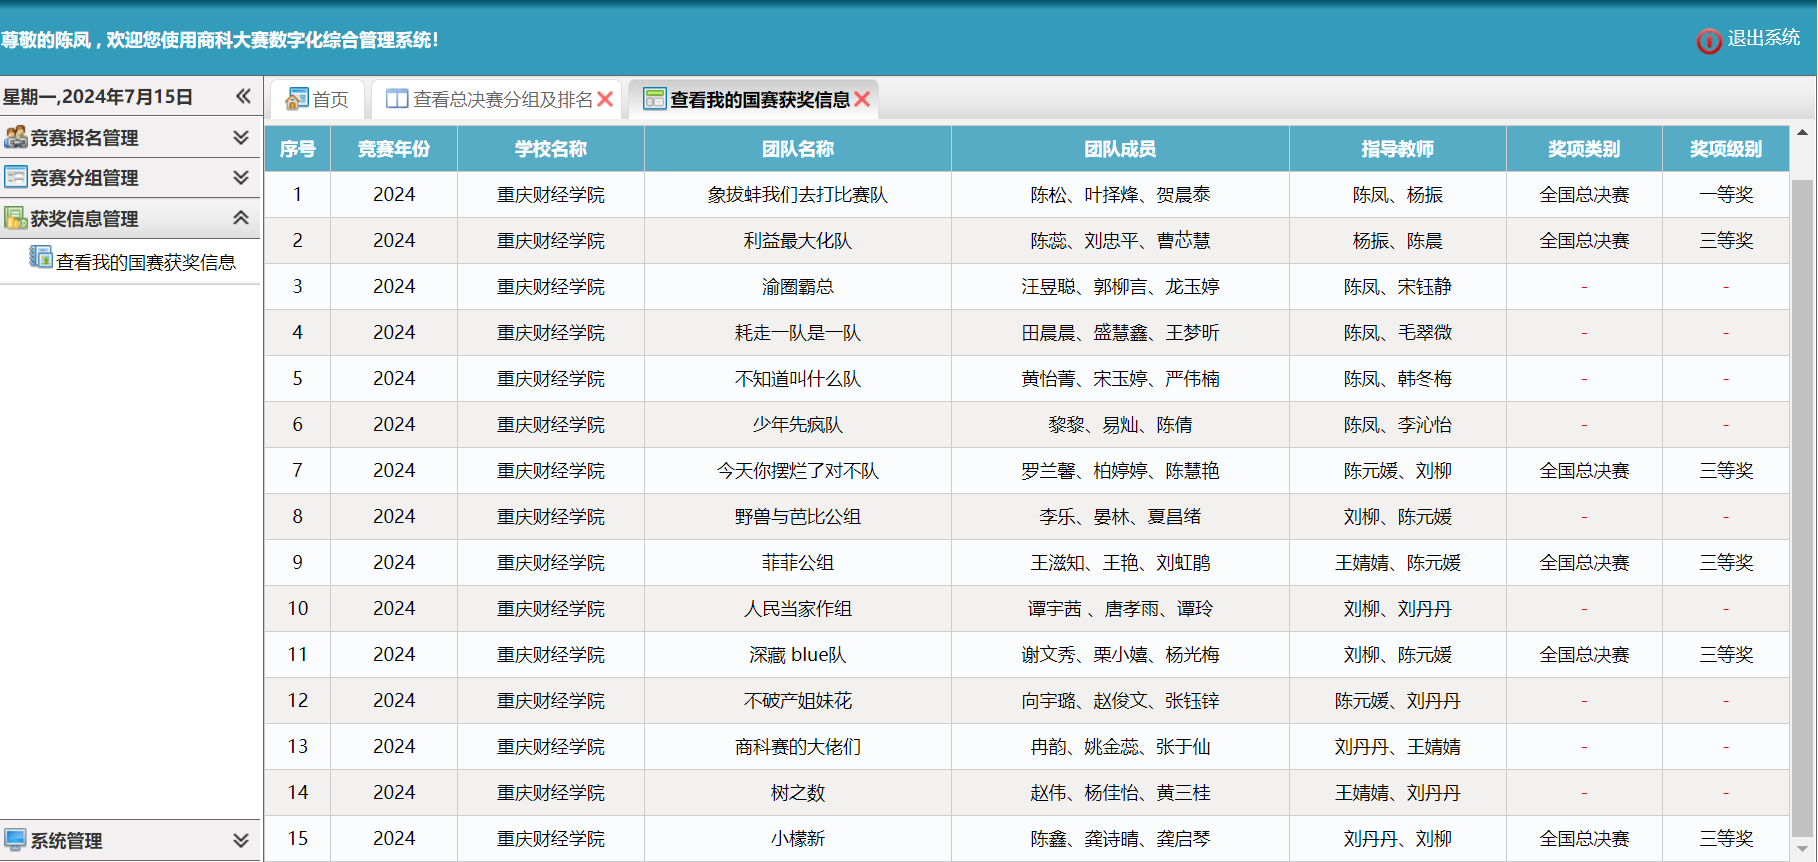Select the row for team 菲菲公组
1818x862 pixels.
coord(797,563)
